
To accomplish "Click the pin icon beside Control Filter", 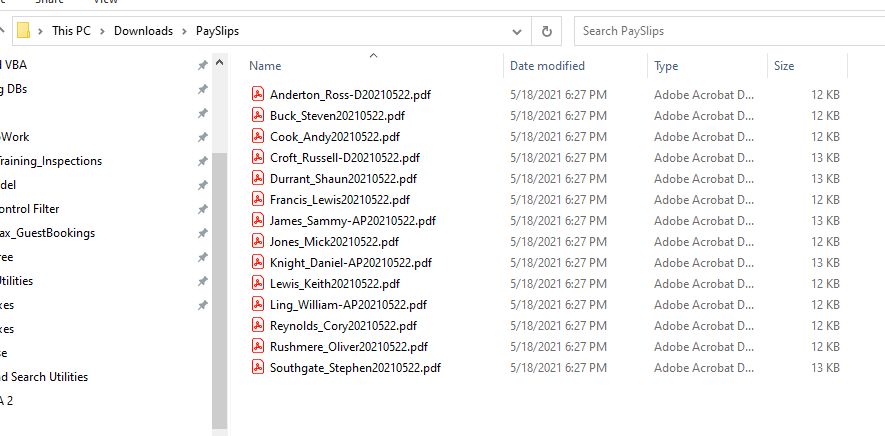I will coord(203,210).
